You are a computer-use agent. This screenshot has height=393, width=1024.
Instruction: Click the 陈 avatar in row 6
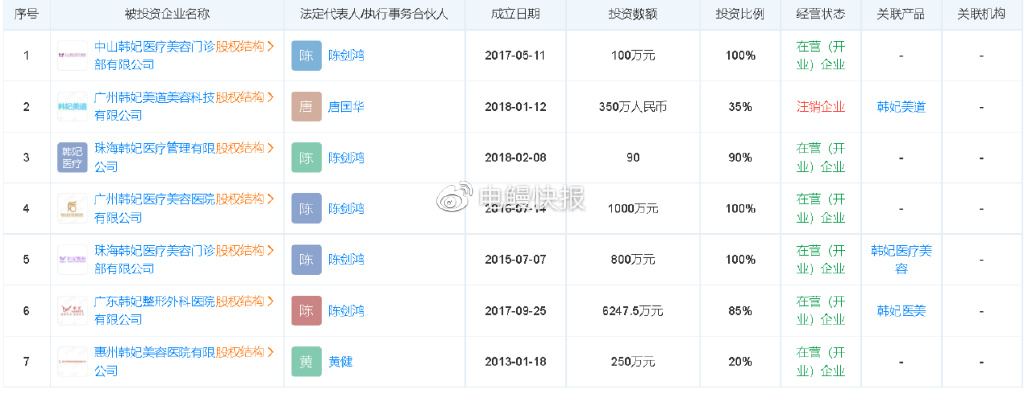click(306, 310)
